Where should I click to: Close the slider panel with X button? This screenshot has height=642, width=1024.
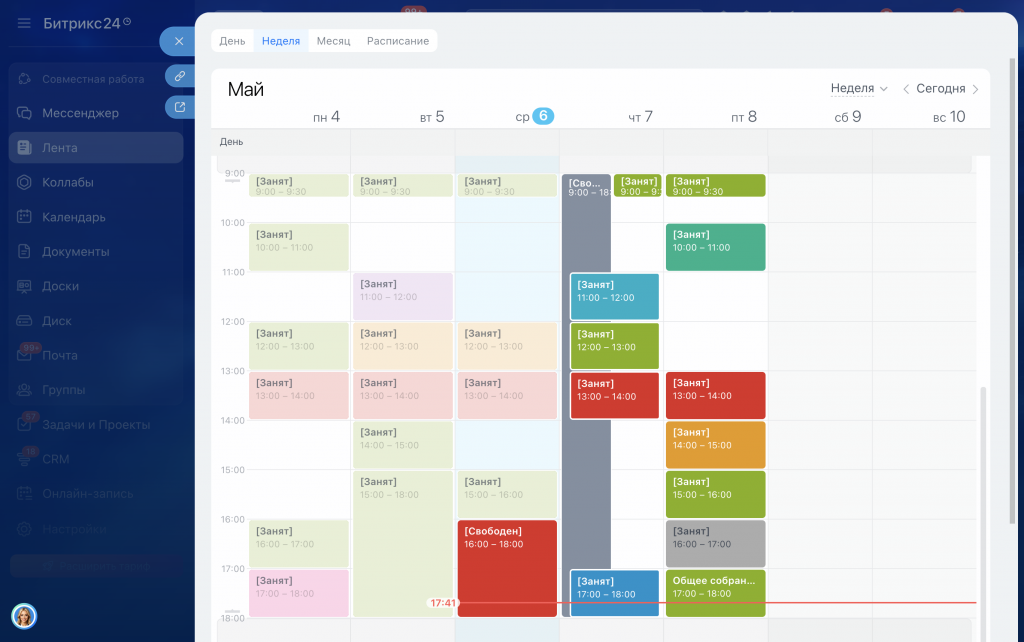click(178, 41)
